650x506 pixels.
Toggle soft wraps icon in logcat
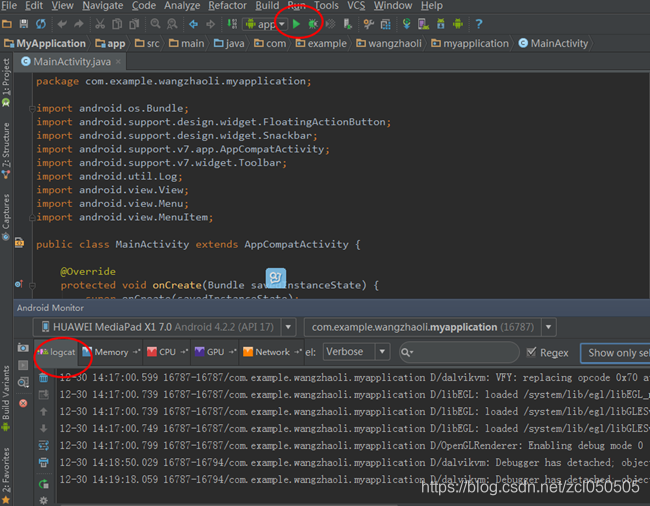tap(43, 445)
